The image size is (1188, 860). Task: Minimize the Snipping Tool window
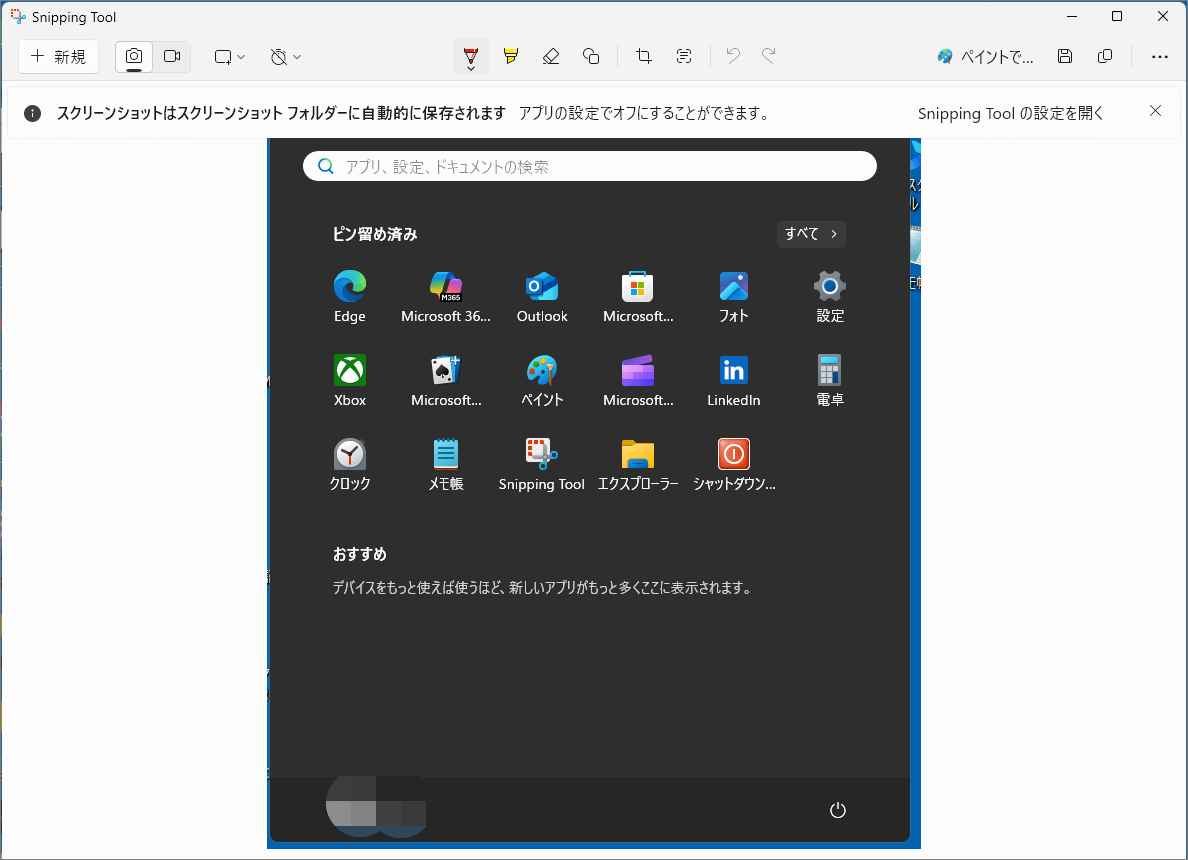(1072, 17)
